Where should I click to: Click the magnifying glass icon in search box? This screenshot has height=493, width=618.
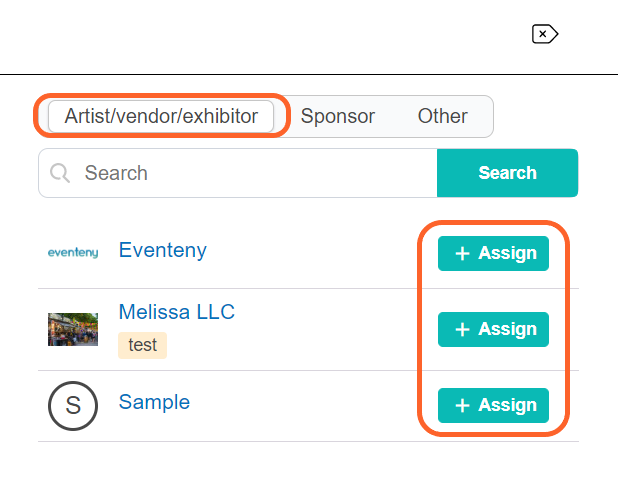tap(60, 173)
